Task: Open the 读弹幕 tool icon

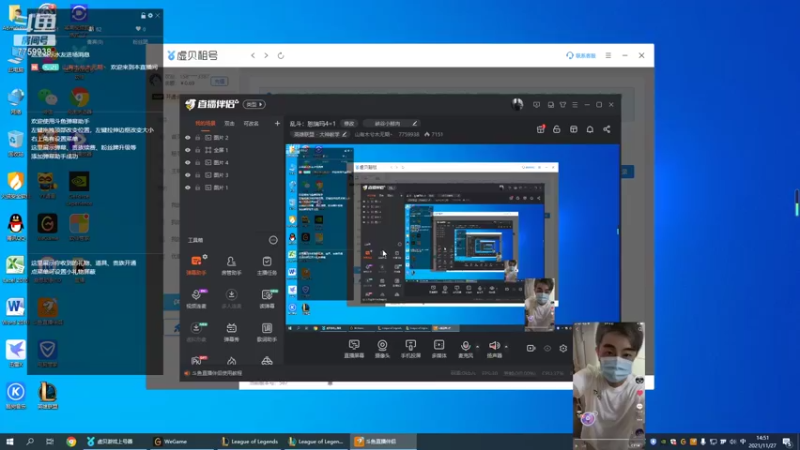Action: tap(266, 298)
